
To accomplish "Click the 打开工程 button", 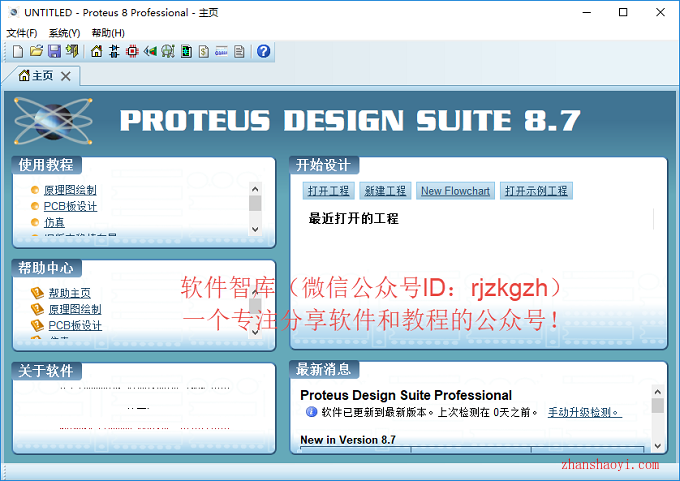I will [x=328, y=191].
